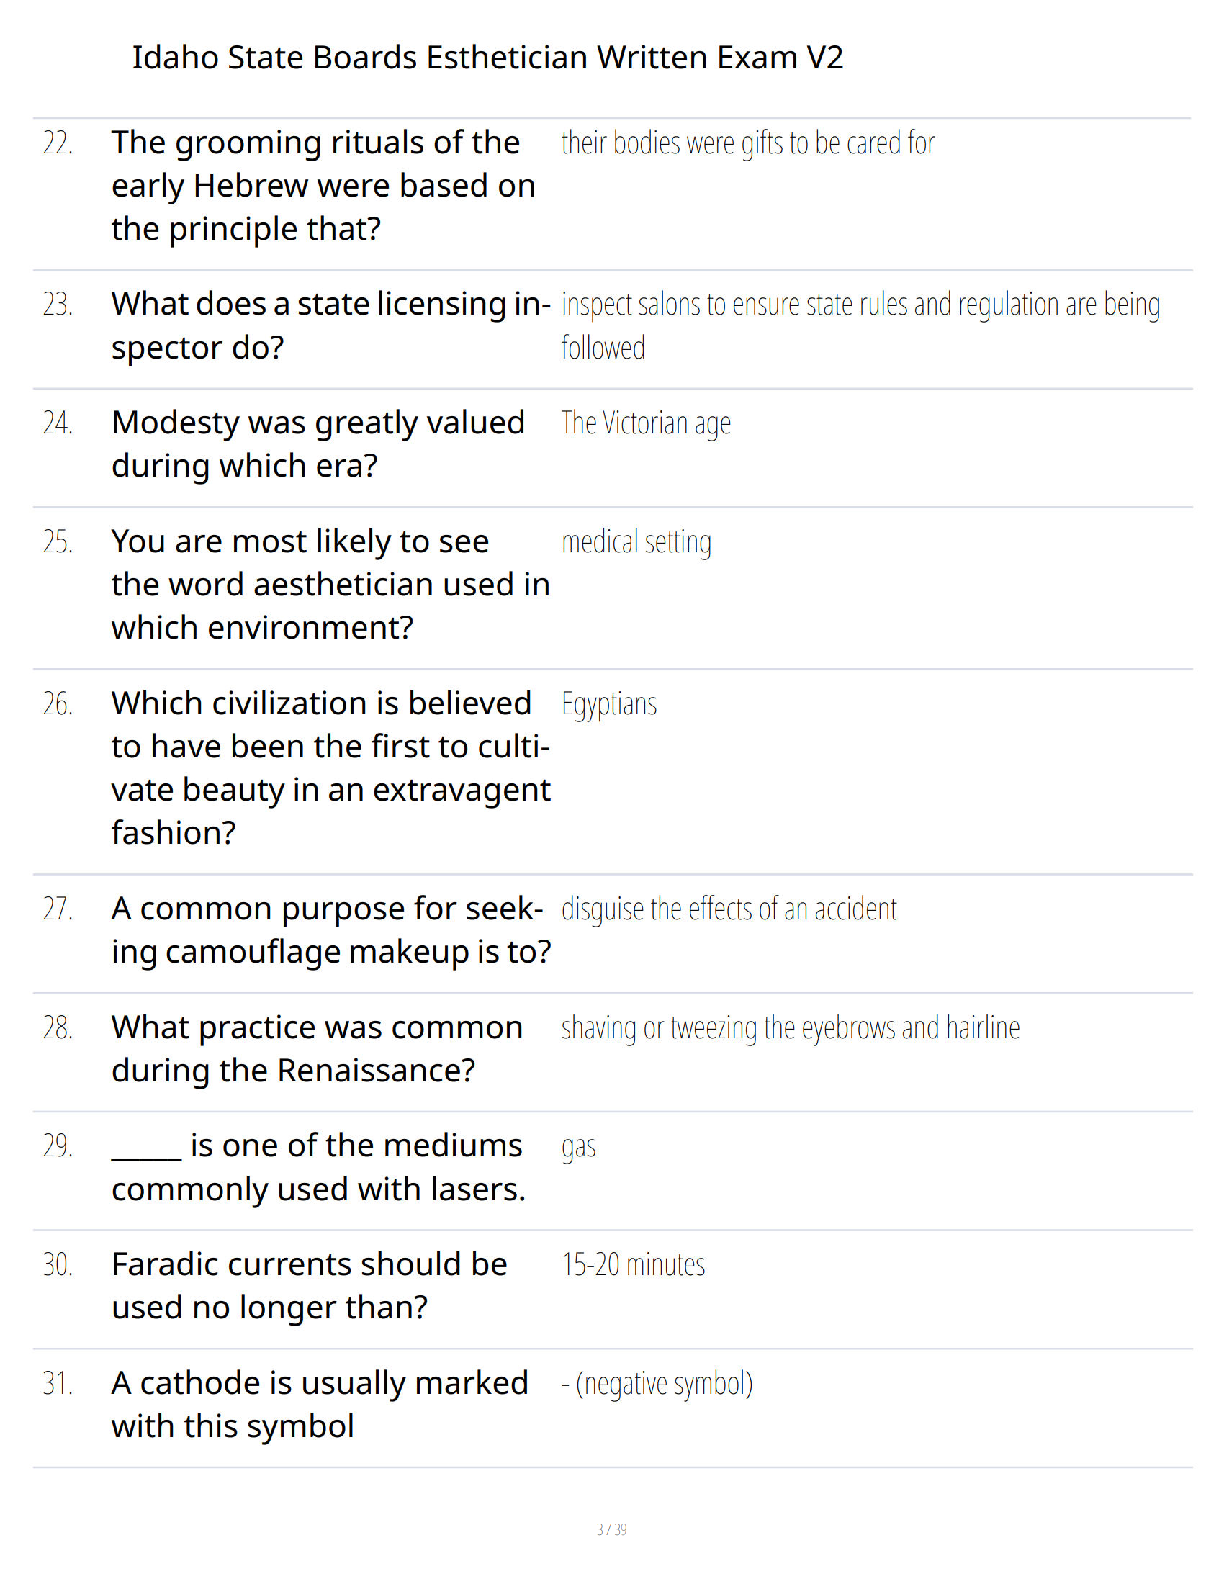This screenshot has height=1584, width=1224.
Task: Click the answer 'Egyptians'
Action: 609,704
